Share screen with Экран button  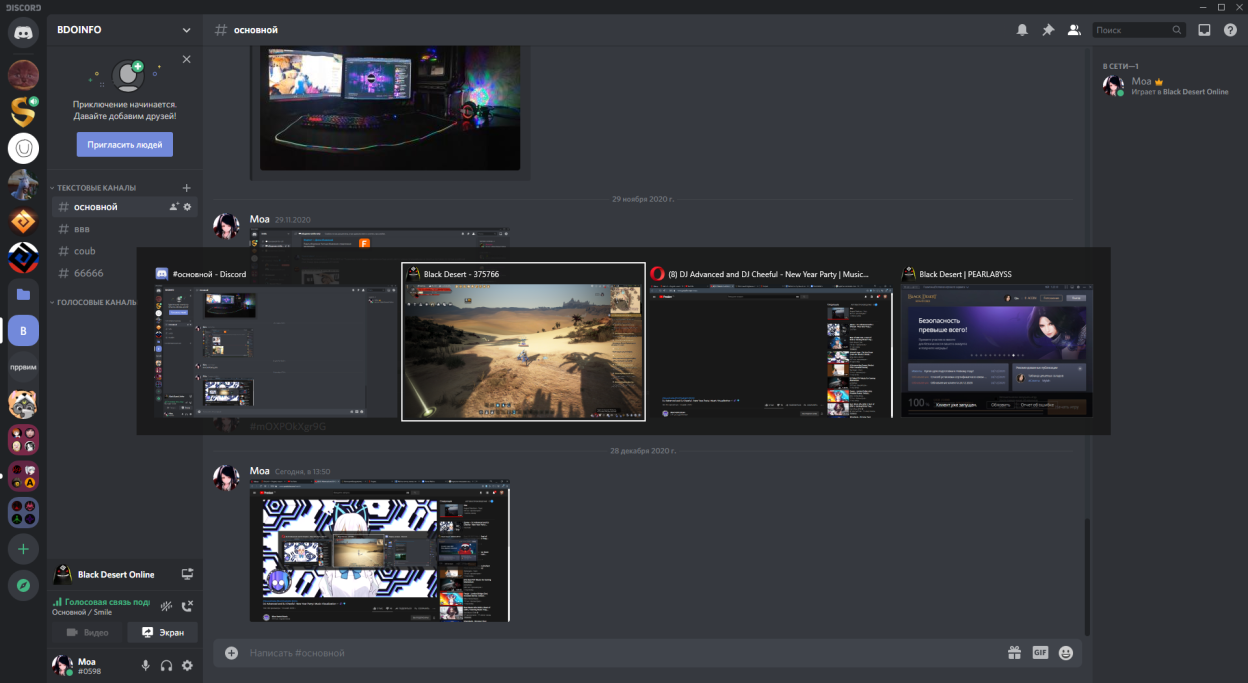(x=162, y=632)
